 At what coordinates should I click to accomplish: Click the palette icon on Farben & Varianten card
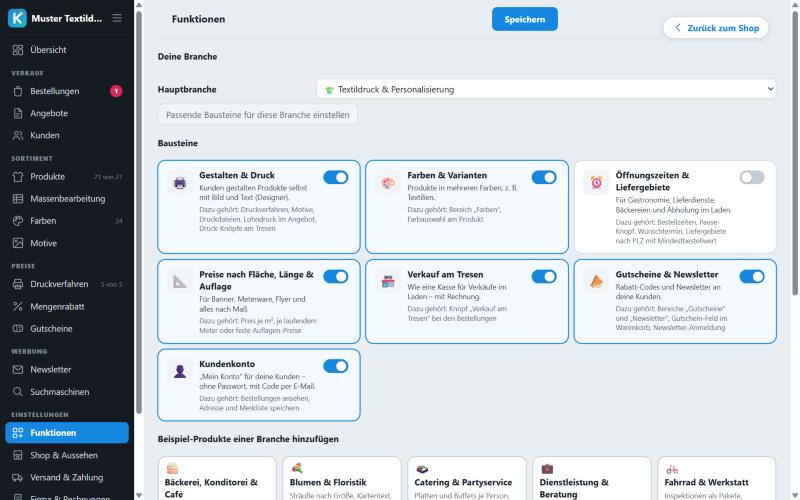click(x=388, y=183)
